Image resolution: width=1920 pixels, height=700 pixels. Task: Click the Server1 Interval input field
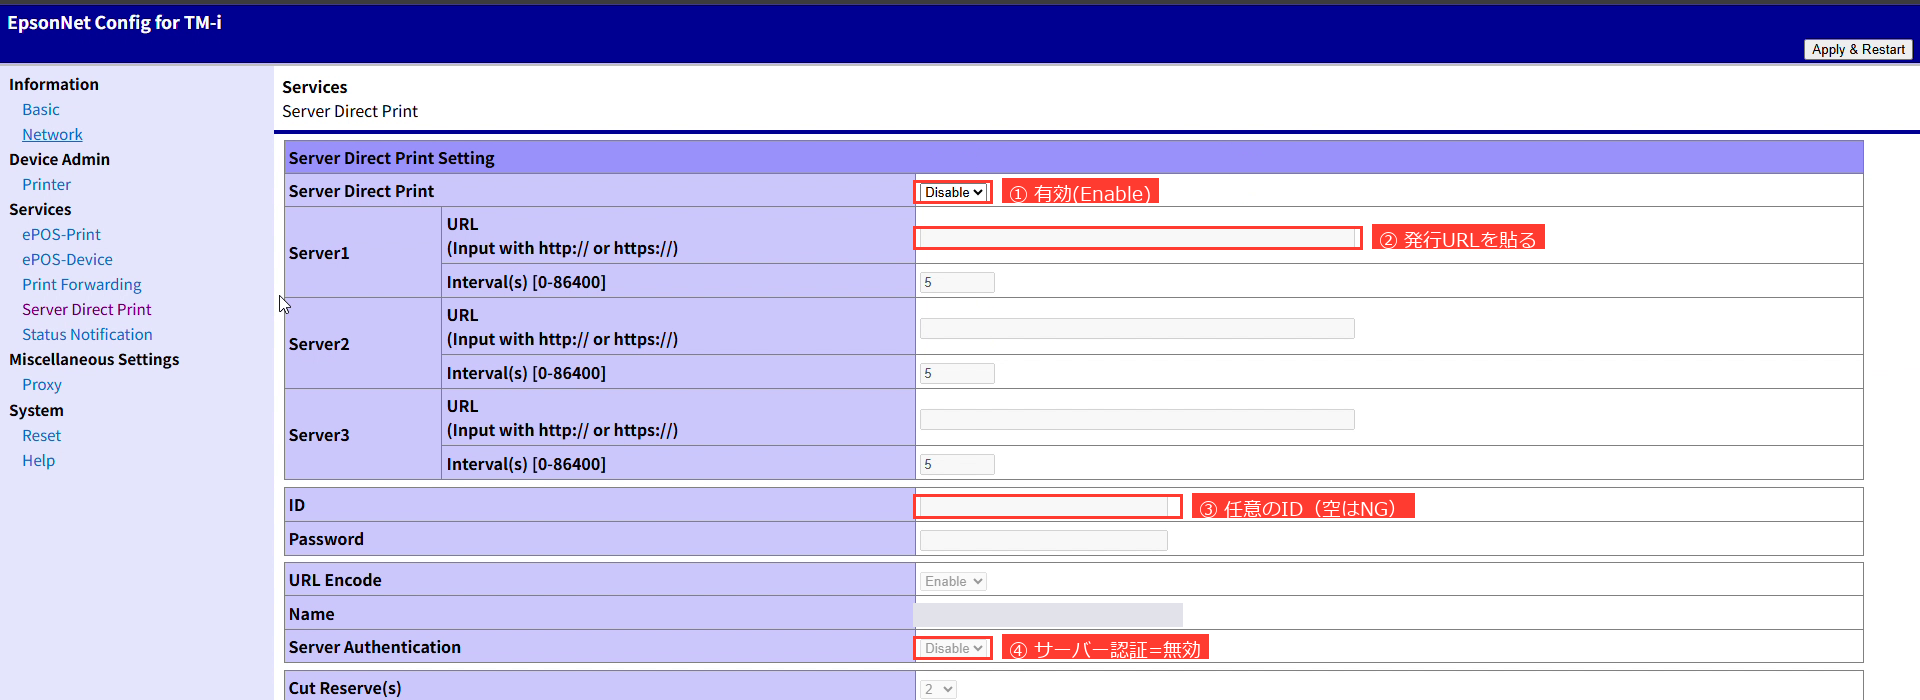(957, 282)
